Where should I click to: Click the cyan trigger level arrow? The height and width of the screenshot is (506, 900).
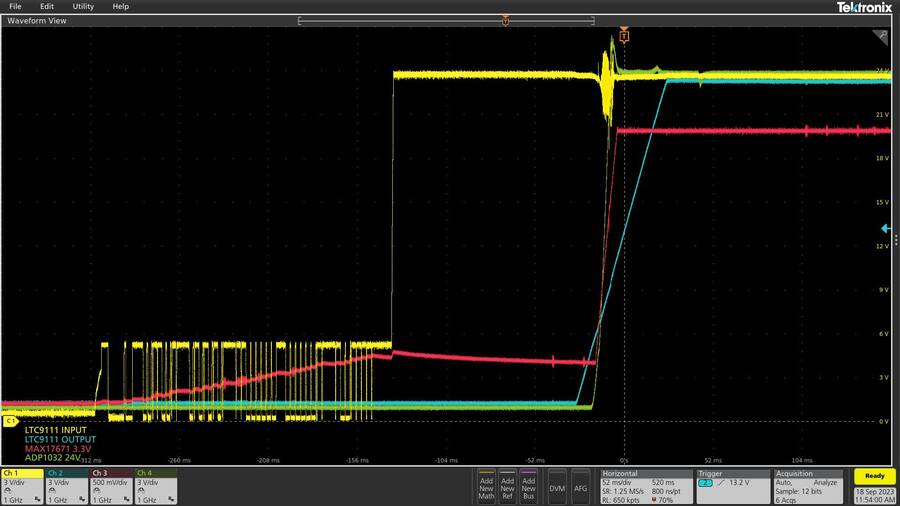(x=885, y=229)
